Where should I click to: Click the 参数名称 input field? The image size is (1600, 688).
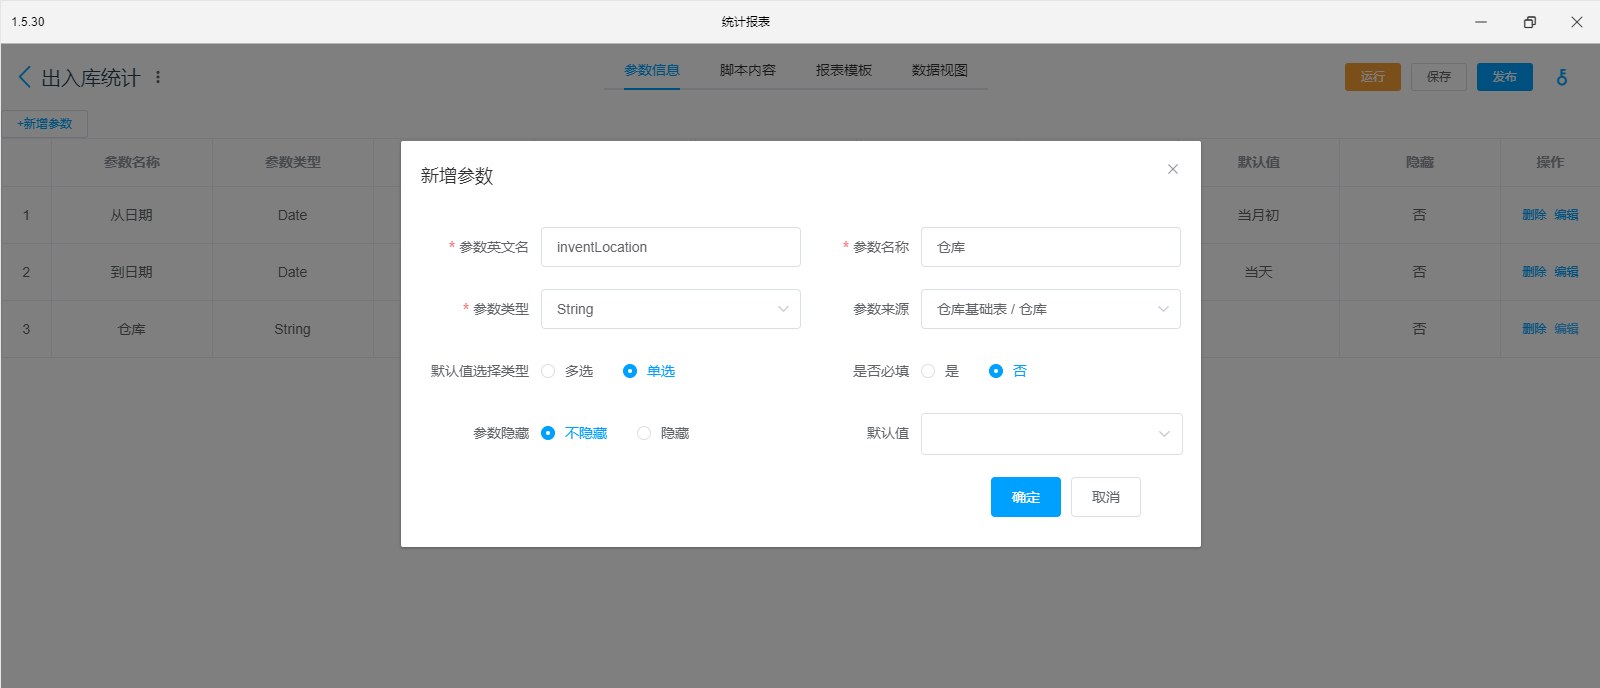coord(1050,247)
